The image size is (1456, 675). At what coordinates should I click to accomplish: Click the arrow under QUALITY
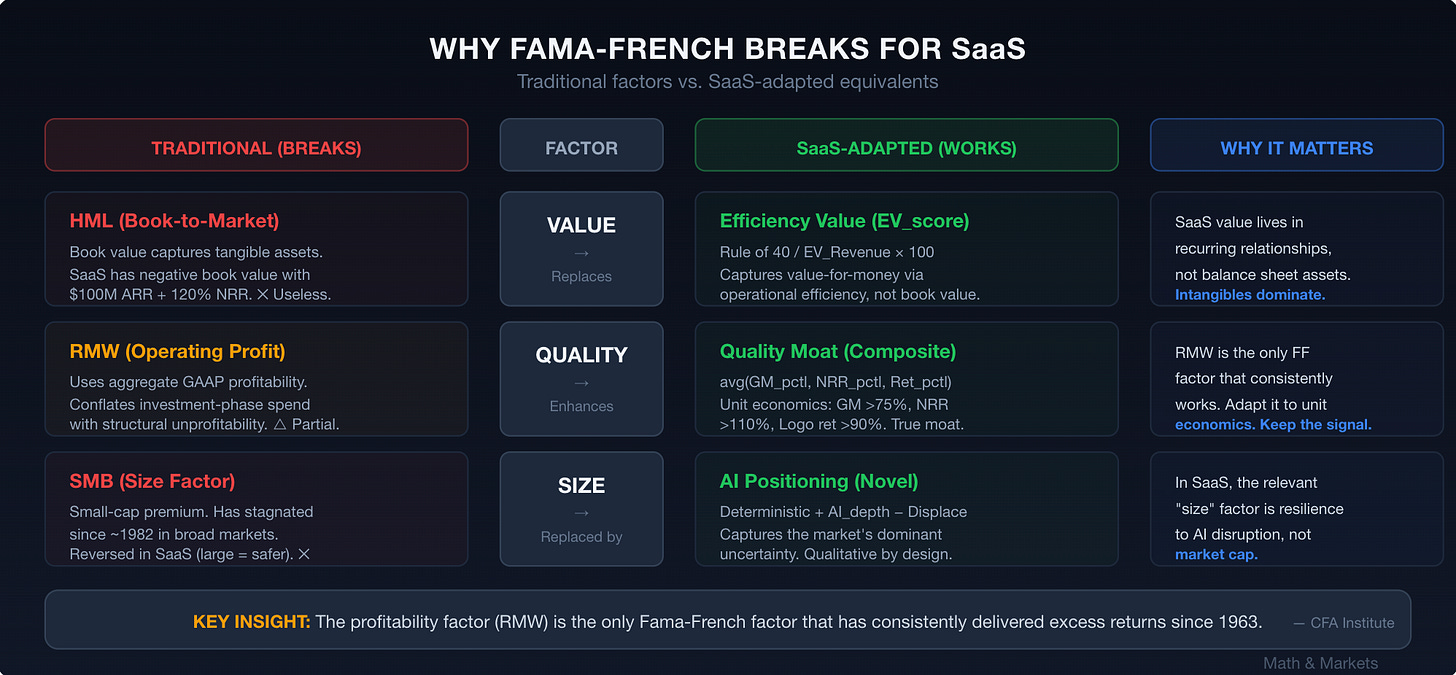point(581,384)
